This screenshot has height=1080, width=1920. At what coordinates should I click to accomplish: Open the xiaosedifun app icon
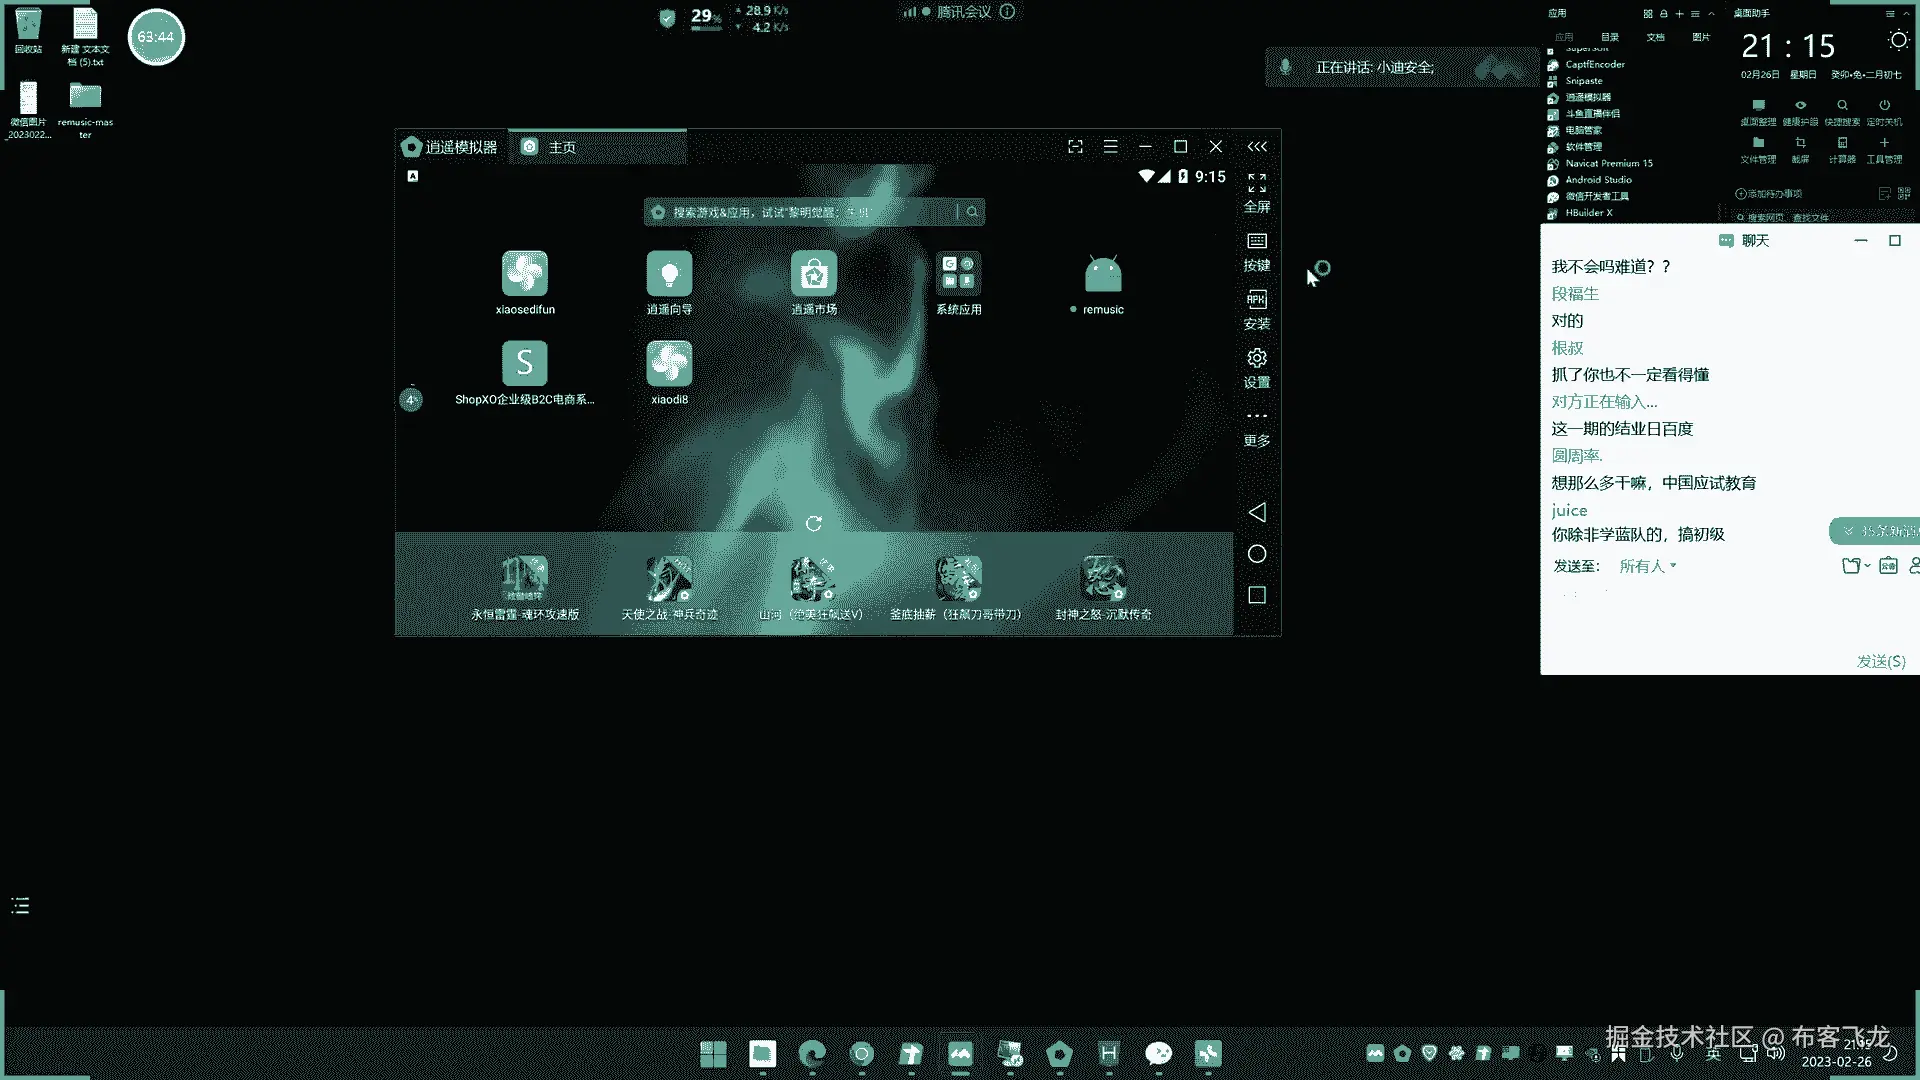tap(524, 275)
